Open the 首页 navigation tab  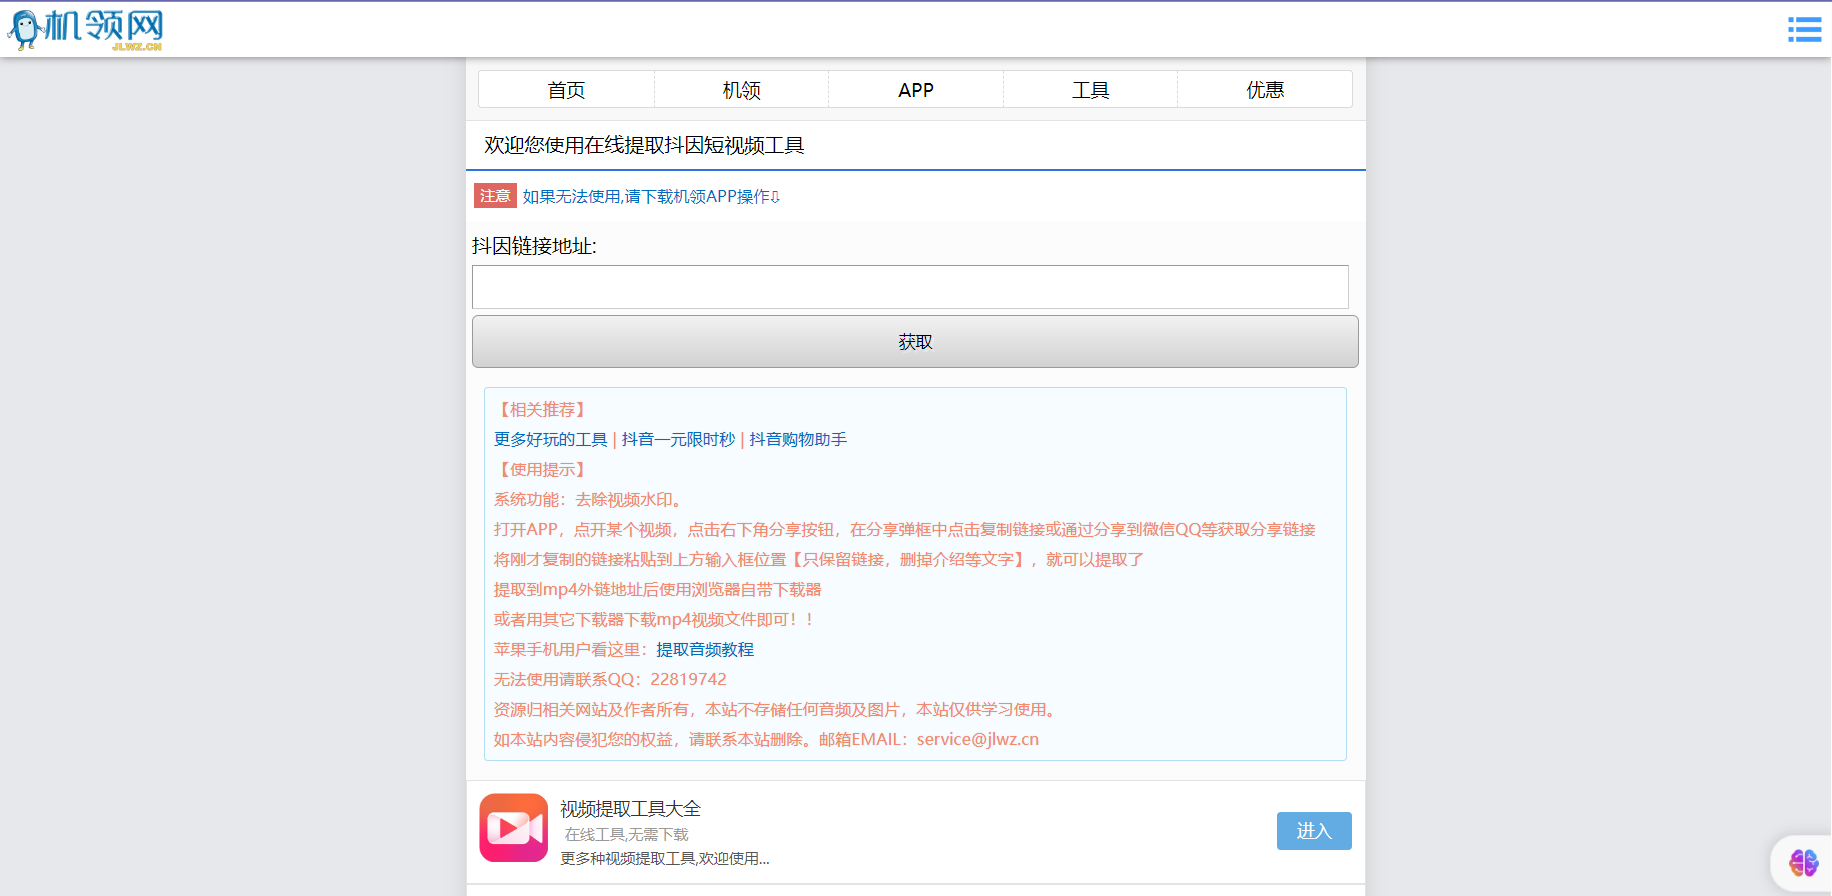[566, 90]
